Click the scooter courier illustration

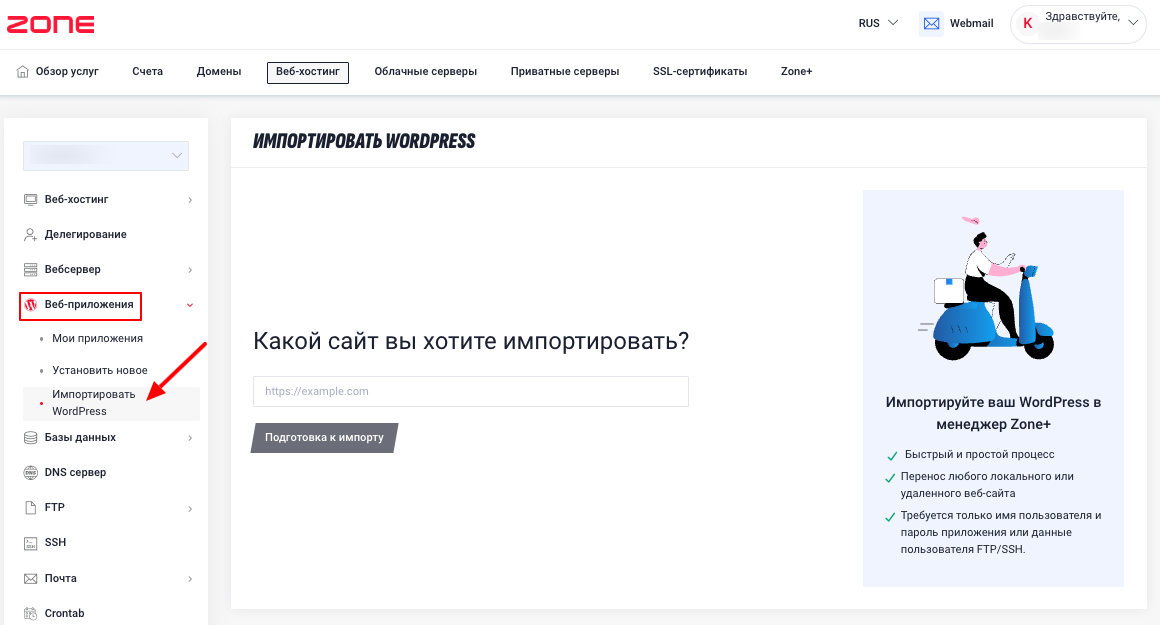pos(986,288)
